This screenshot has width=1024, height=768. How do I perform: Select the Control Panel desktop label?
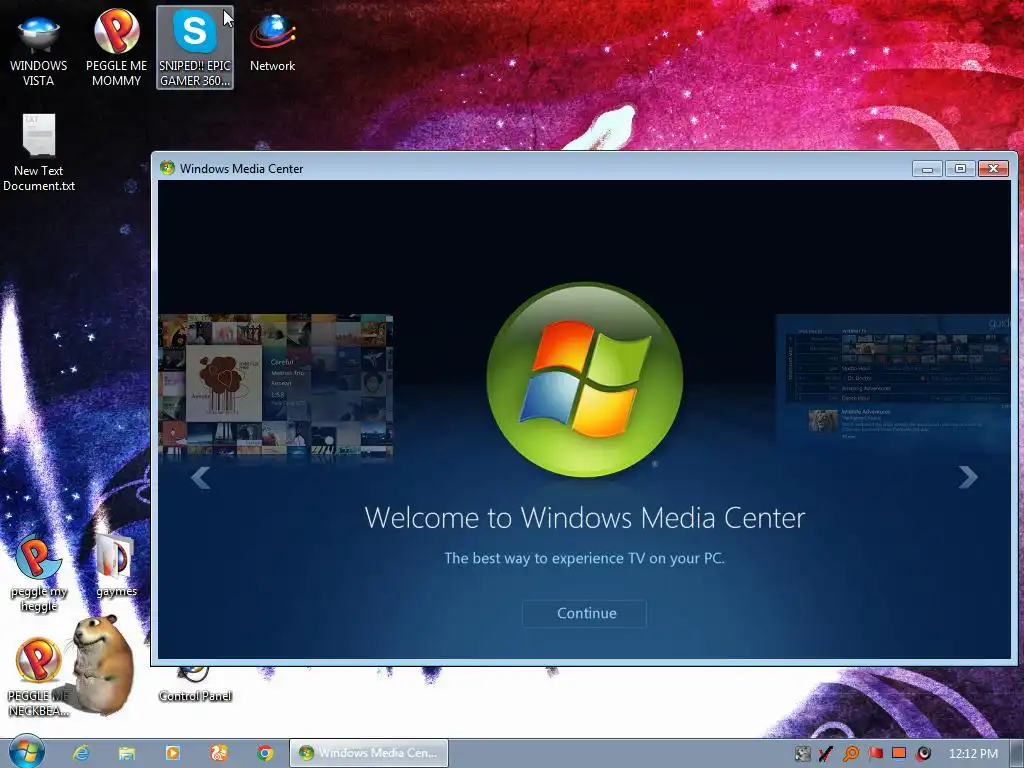[195, 696]
